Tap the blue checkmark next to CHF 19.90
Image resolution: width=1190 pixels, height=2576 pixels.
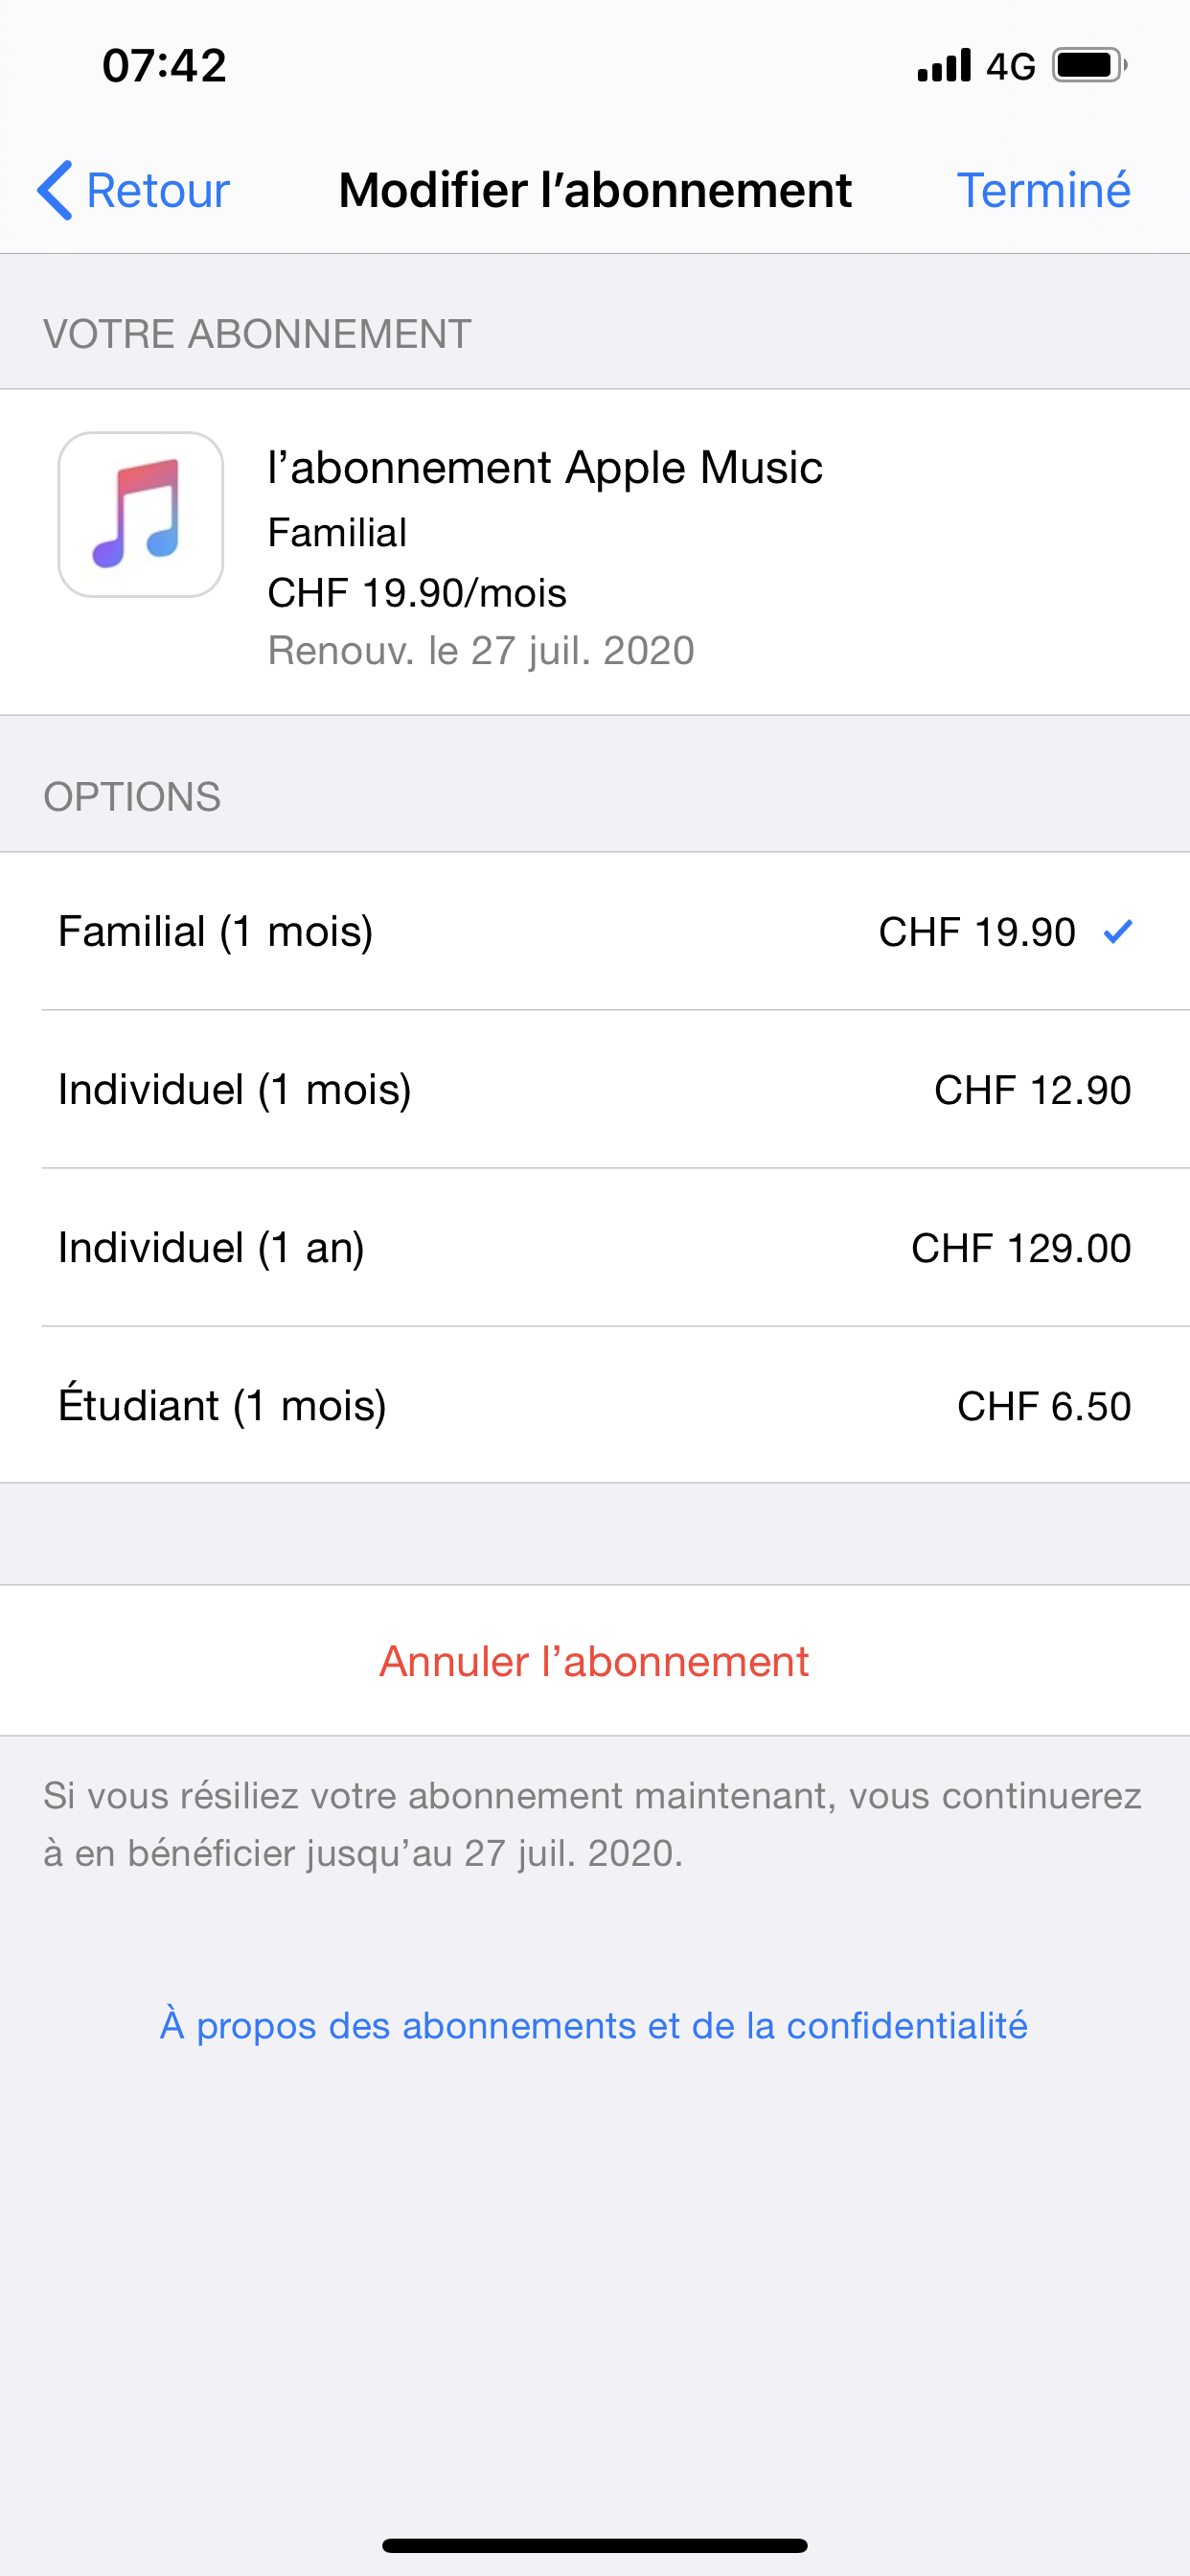1117,932
